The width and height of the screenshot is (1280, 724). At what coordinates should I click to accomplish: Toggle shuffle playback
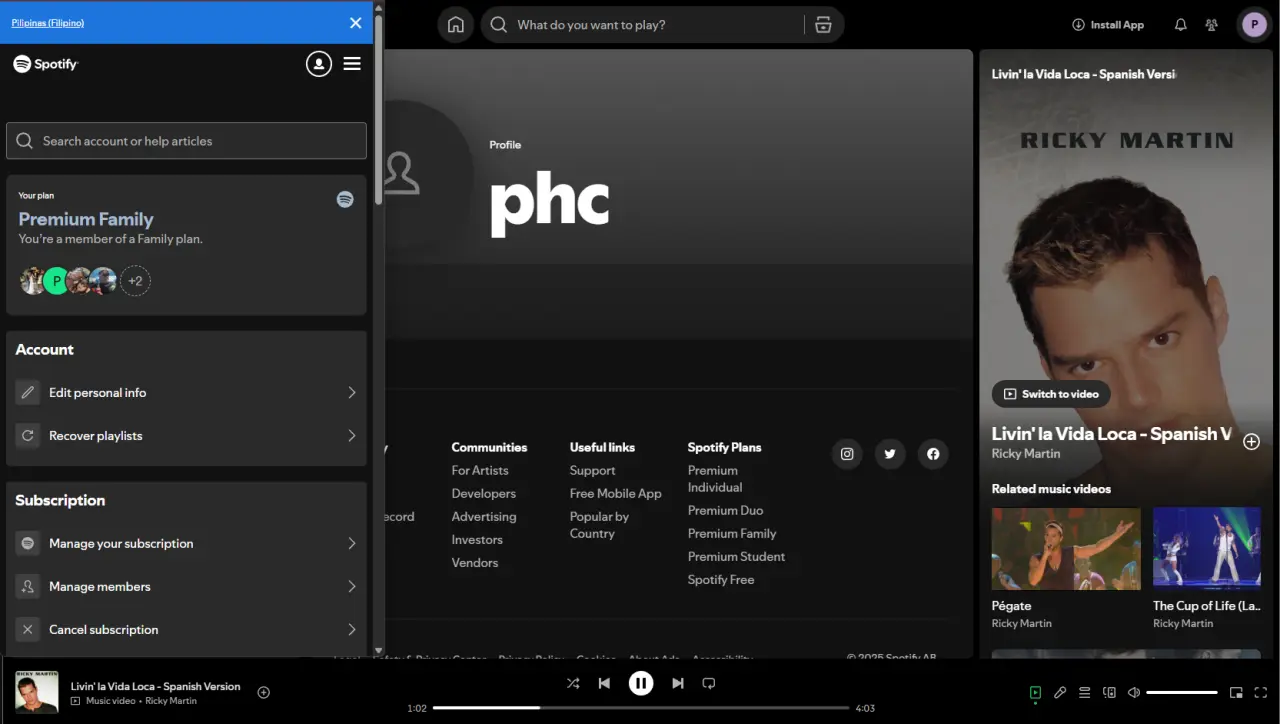(573, 684)
